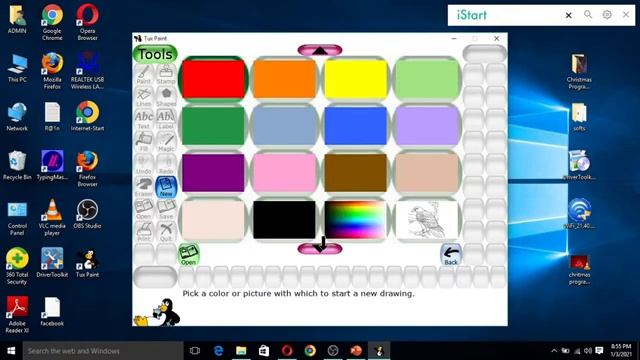Pick the light green background color

tap(427, 79)
